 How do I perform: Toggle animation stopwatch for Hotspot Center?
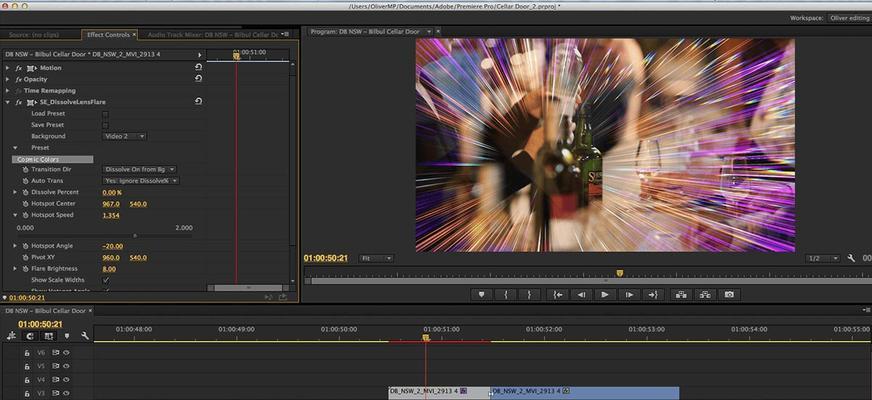coord(25,204)
